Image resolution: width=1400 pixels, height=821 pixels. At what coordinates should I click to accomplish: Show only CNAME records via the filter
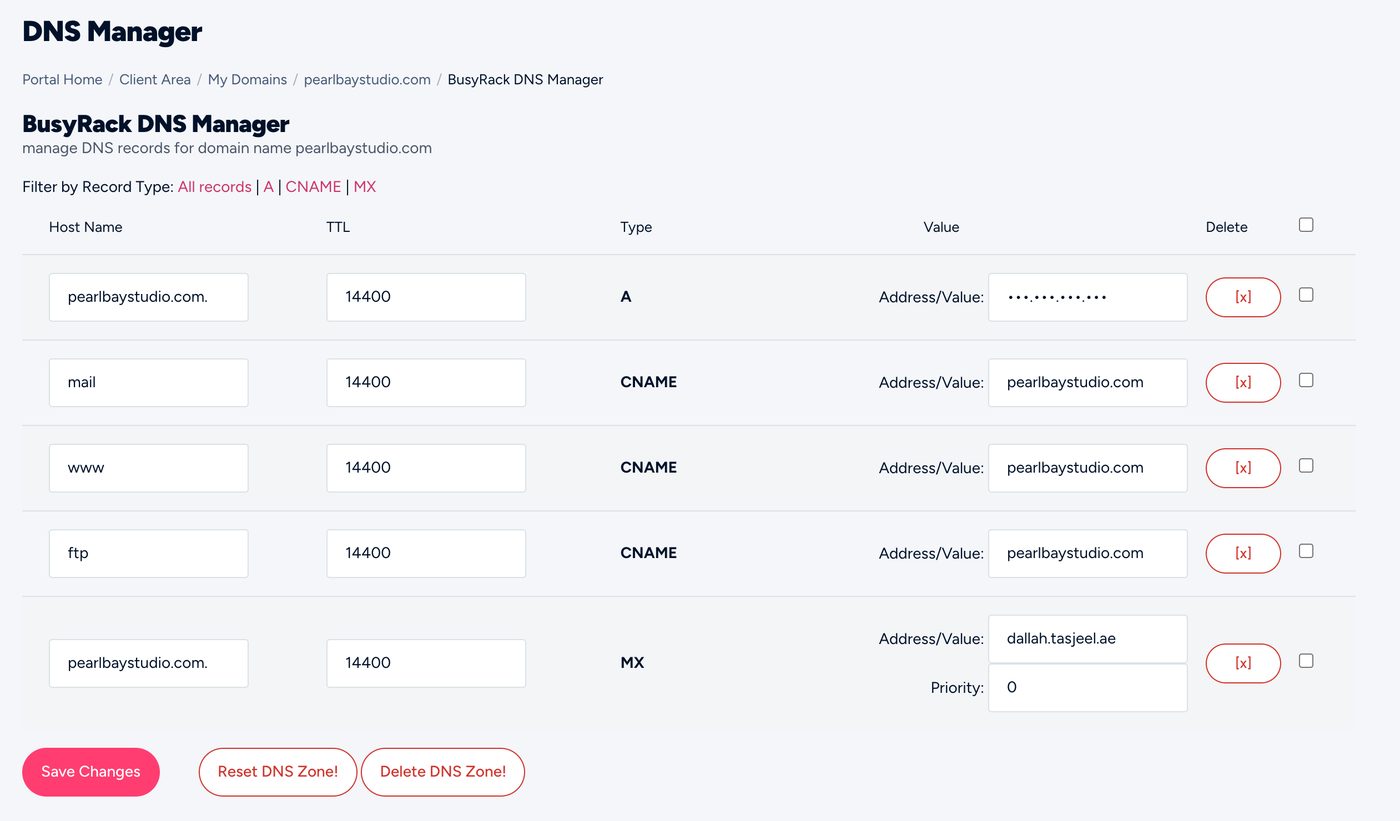(314, 187)
